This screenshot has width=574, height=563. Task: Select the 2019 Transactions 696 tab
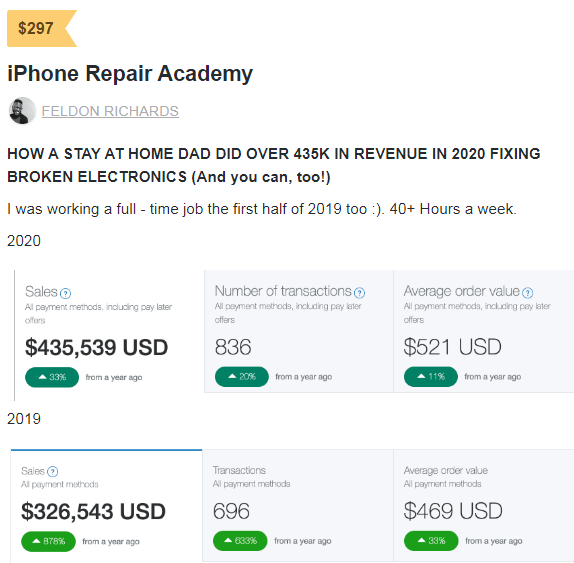pos(298,506)
